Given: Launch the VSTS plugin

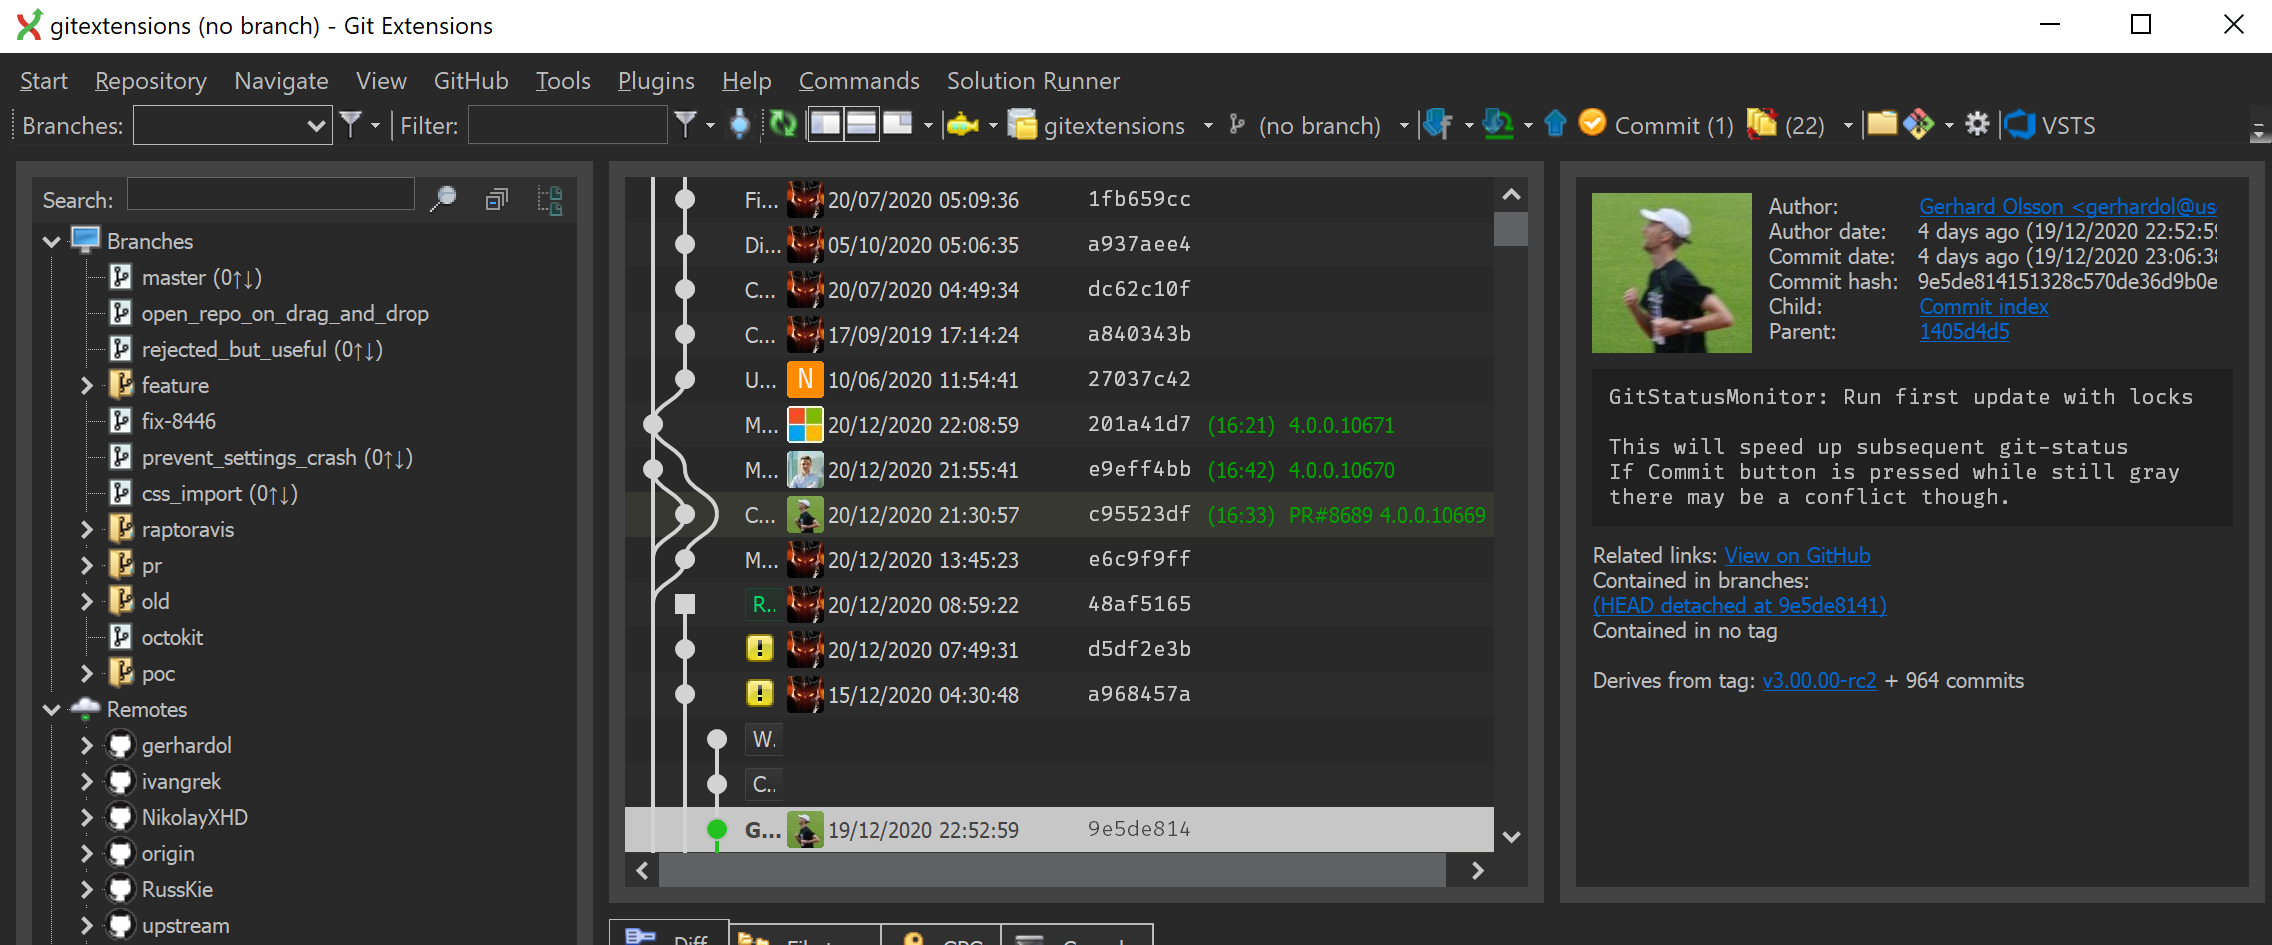Looking at the screenshot, I should point(2050,124).
